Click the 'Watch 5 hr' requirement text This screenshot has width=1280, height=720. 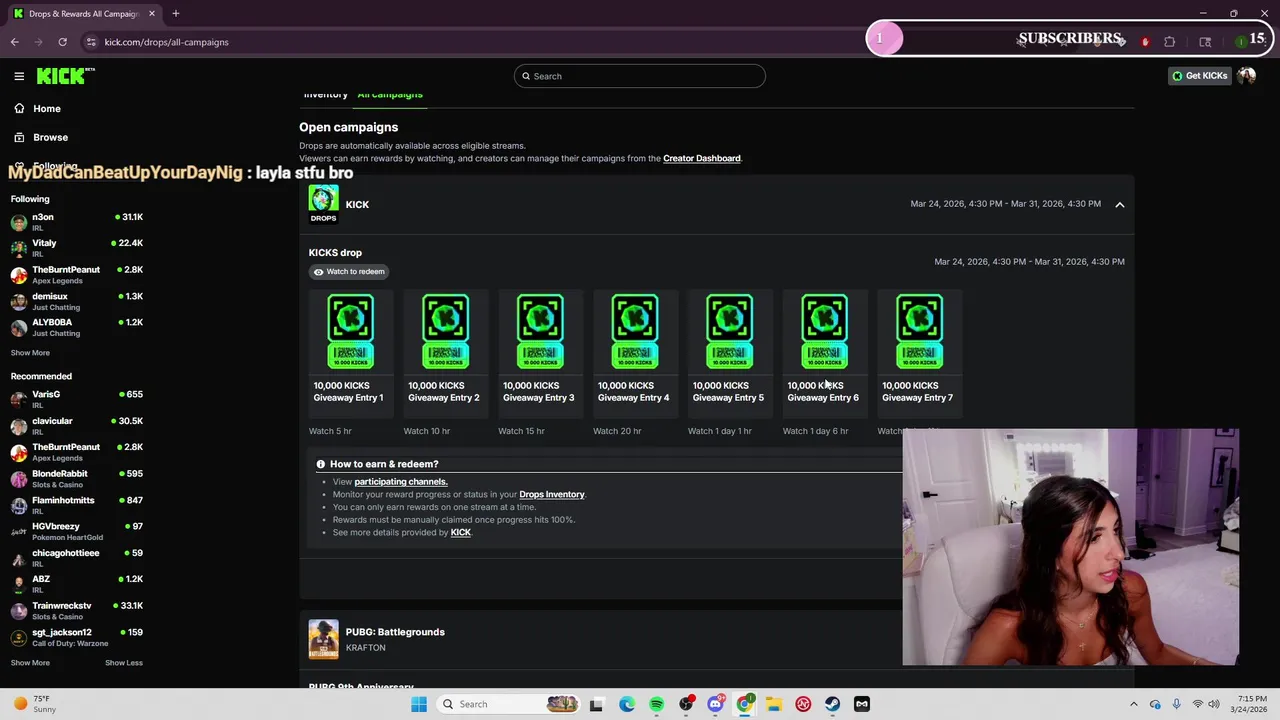click(330, 431)
